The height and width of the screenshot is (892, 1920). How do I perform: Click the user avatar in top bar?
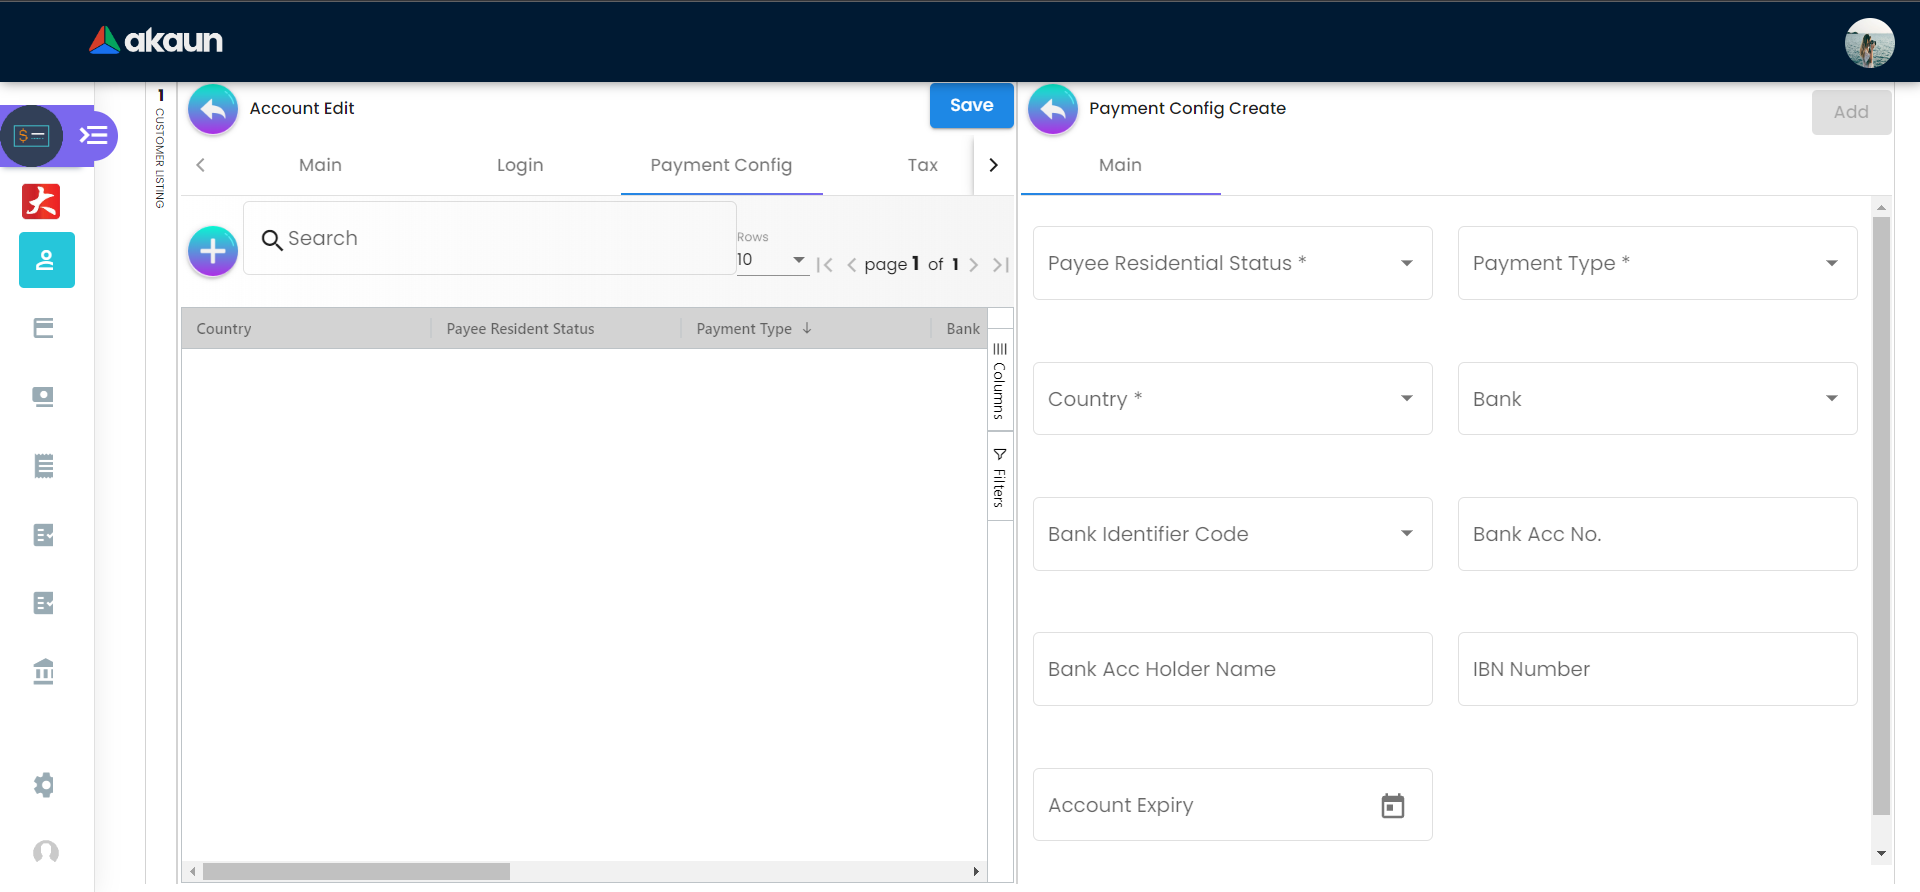[1868, 43]
